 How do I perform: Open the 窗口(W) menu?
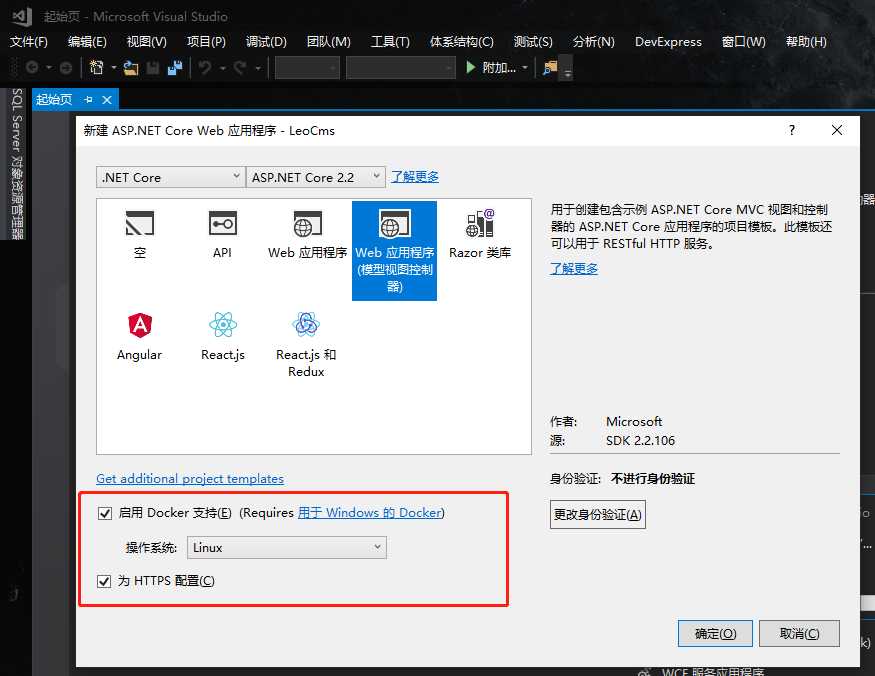point(743,42)
